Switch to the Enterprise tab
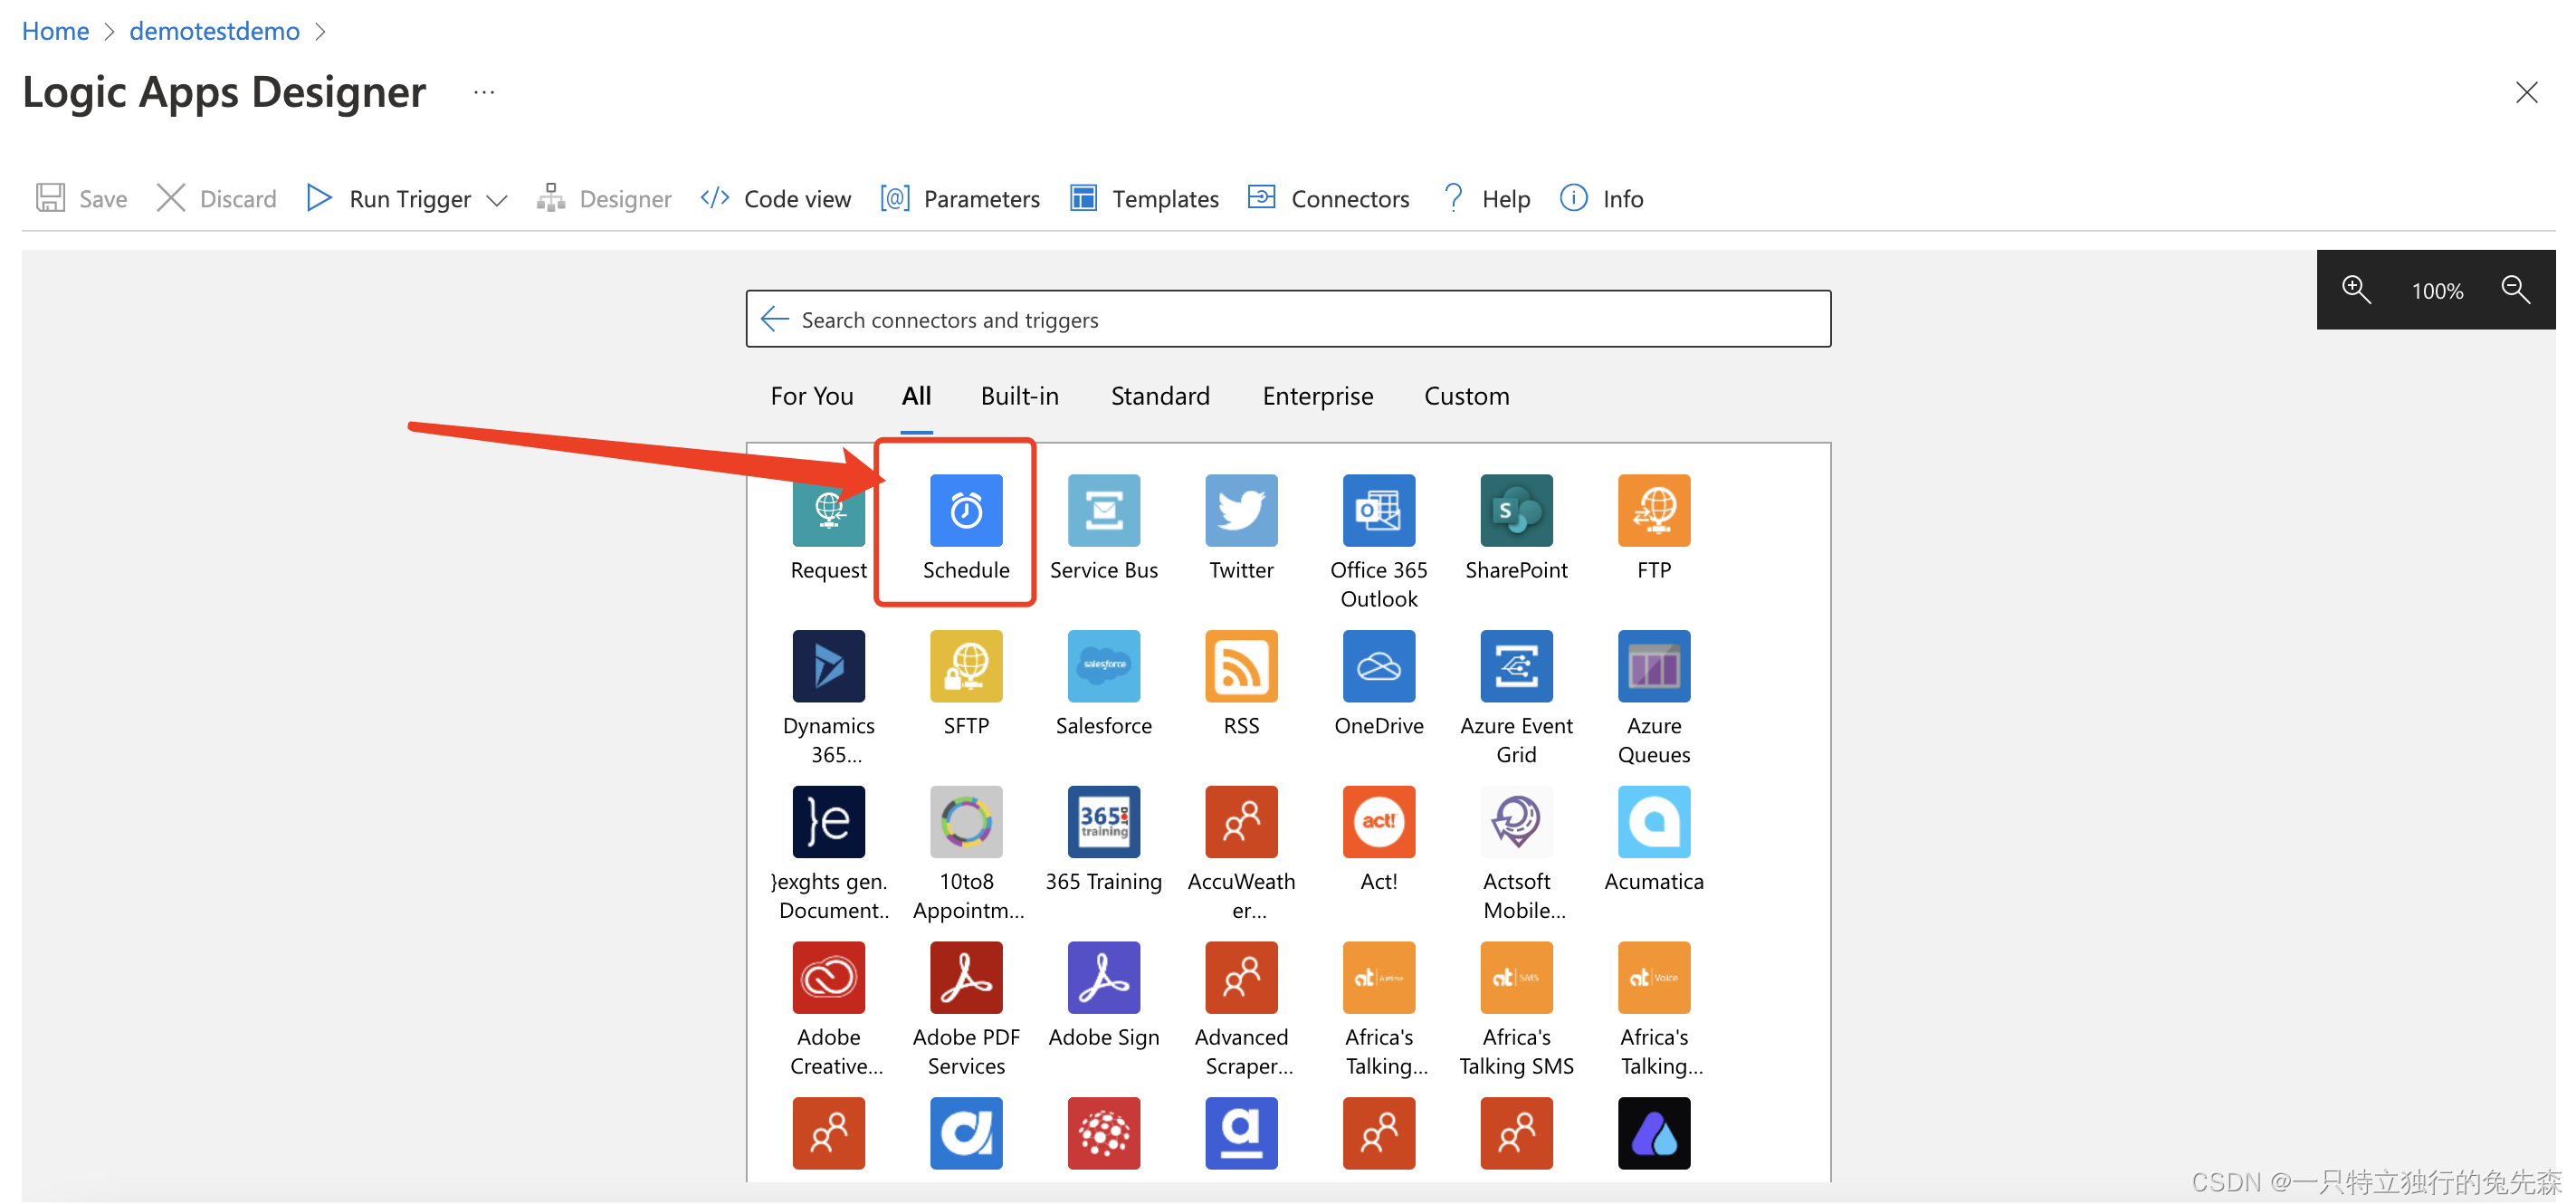This screenshot has height=1204, width=2576. coord(1317,396)
